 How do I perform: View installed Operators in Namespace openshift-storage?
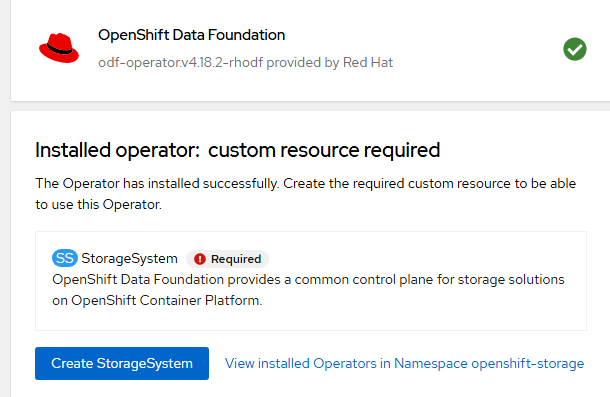tap(404, 363)
